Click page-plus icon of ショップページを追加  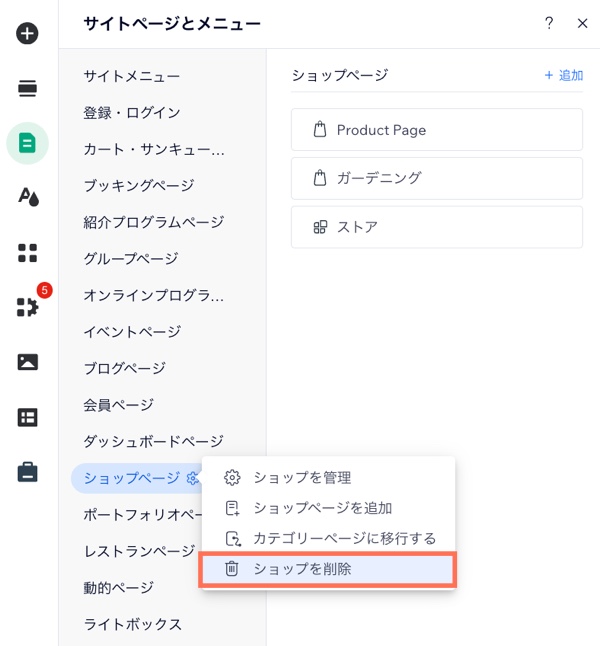(x=232, y=508)
